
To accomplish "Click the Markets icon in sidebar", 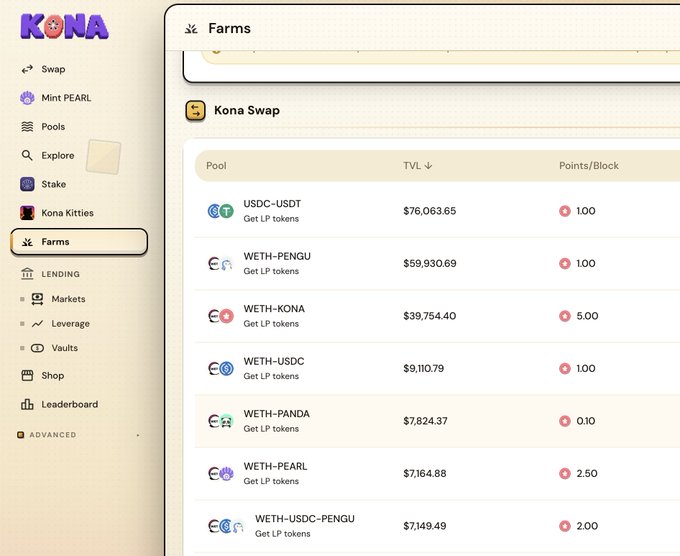I will 37,299.
